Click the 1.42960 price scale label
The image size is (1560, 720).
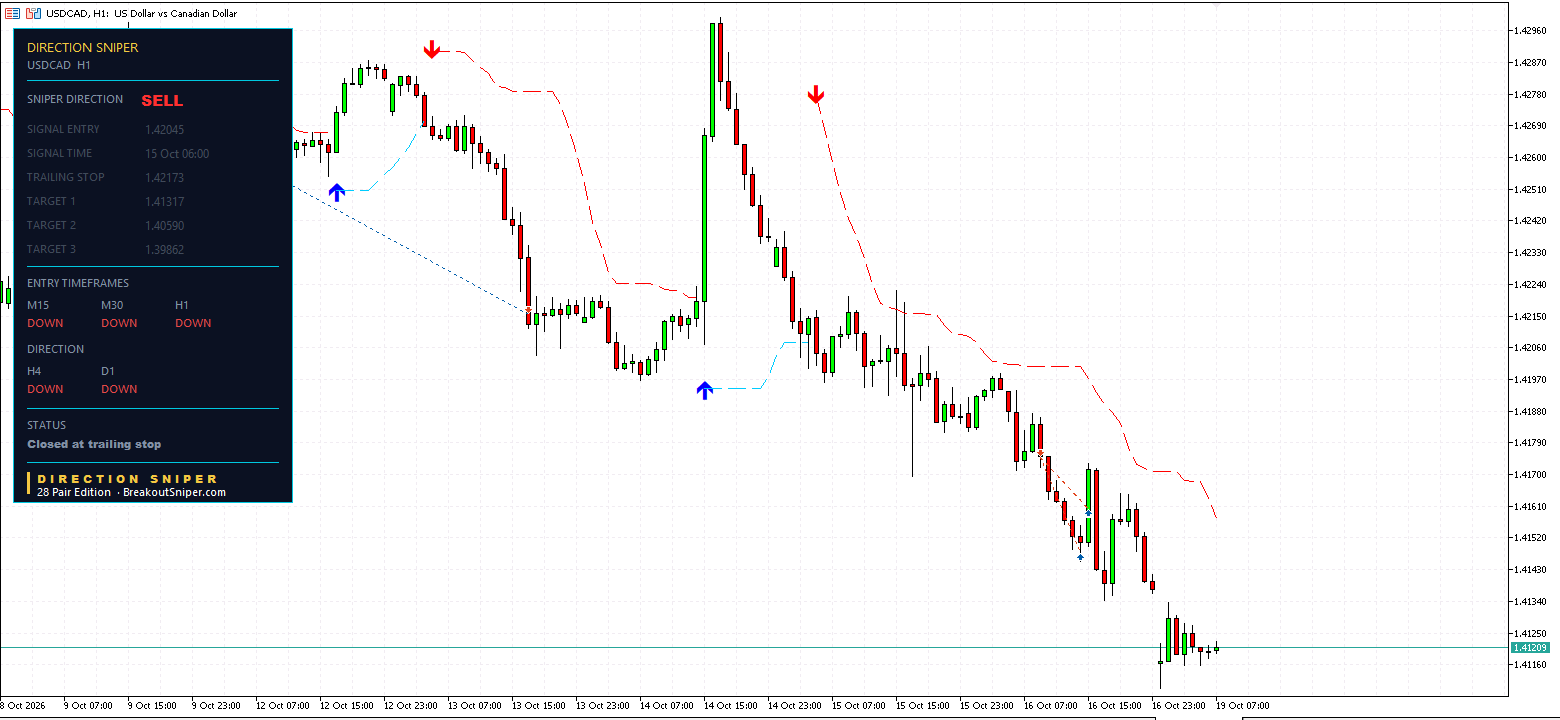(x=1530, y=31)
